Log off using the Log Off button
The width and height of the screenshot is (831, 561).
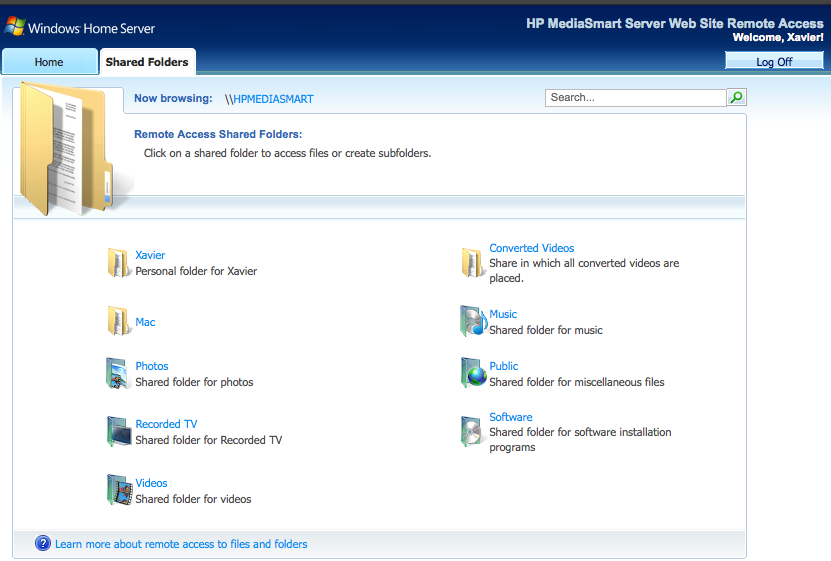click(x=774, y=61)
